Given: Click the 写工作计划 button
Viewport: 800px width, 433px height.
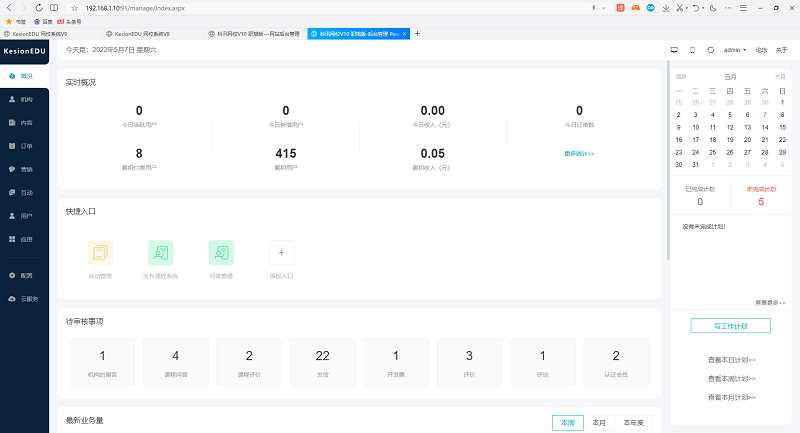Looking at the screenshot, I should click(x=730, y=325).
